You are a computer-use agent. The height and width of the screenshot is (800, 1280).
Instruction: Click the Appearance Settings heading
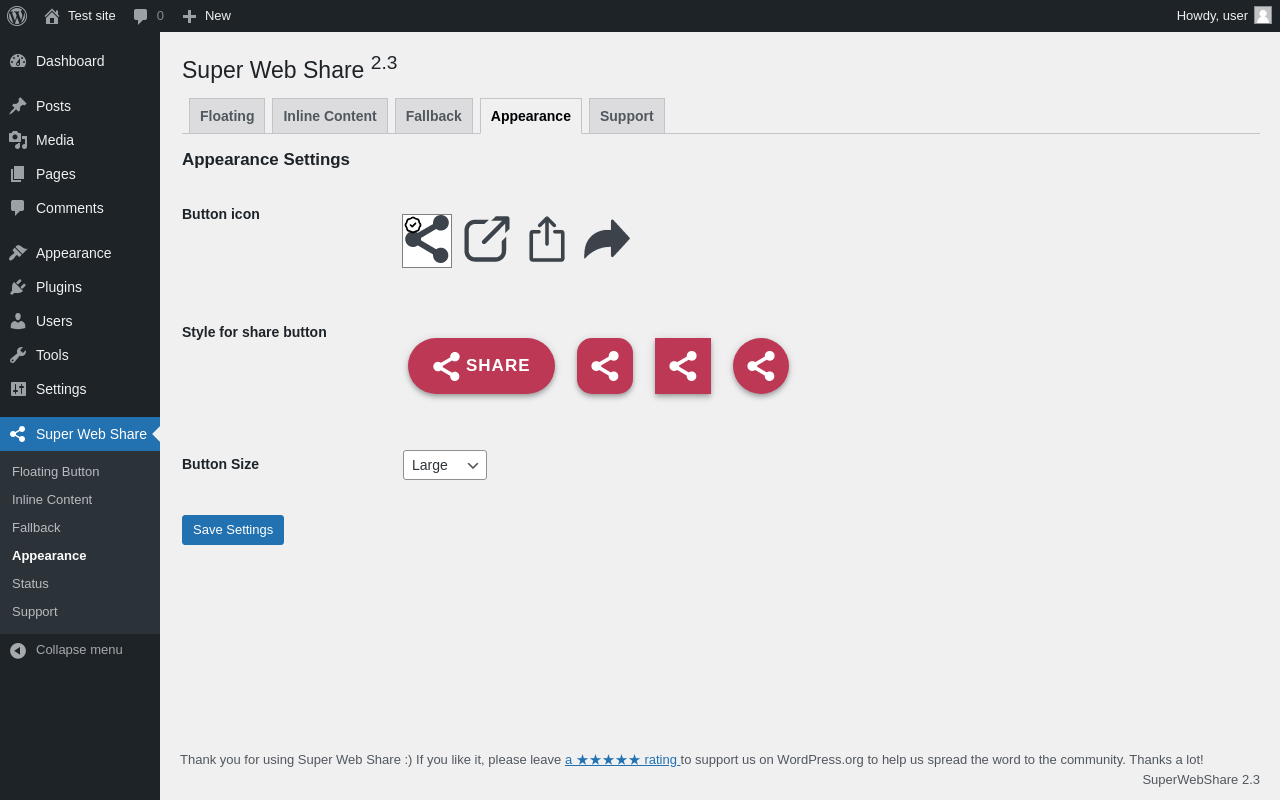point(266,160)
